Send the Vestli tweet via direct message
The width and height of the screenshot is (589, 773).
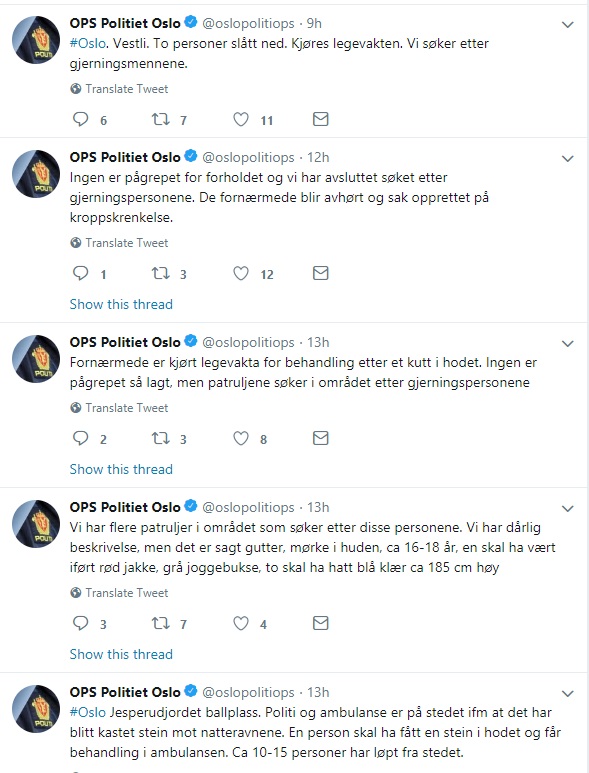(320, 119)
